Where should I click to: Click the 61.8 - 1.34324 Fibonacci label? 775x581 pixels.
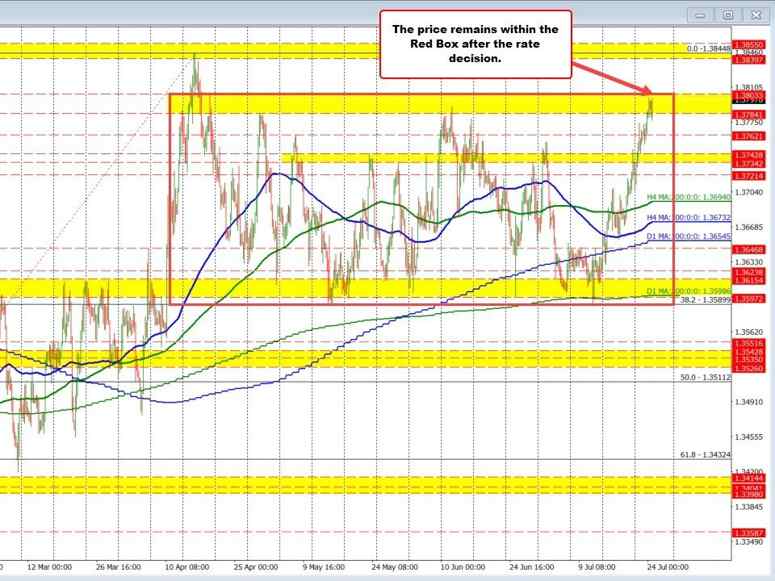(x=706, y=454)
